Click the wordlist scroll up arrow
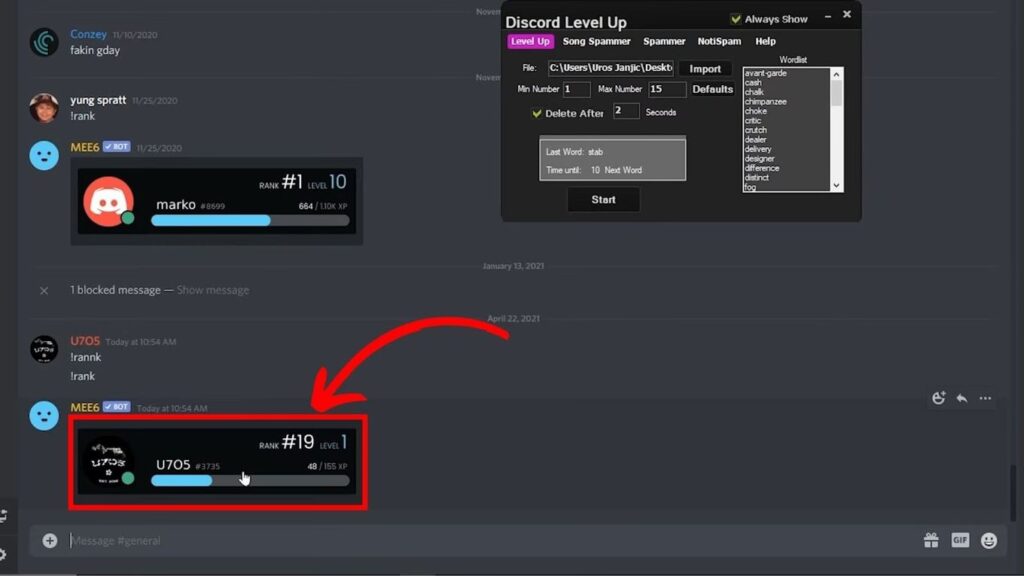Screen dimensions: 1024x576 [837, 74]
